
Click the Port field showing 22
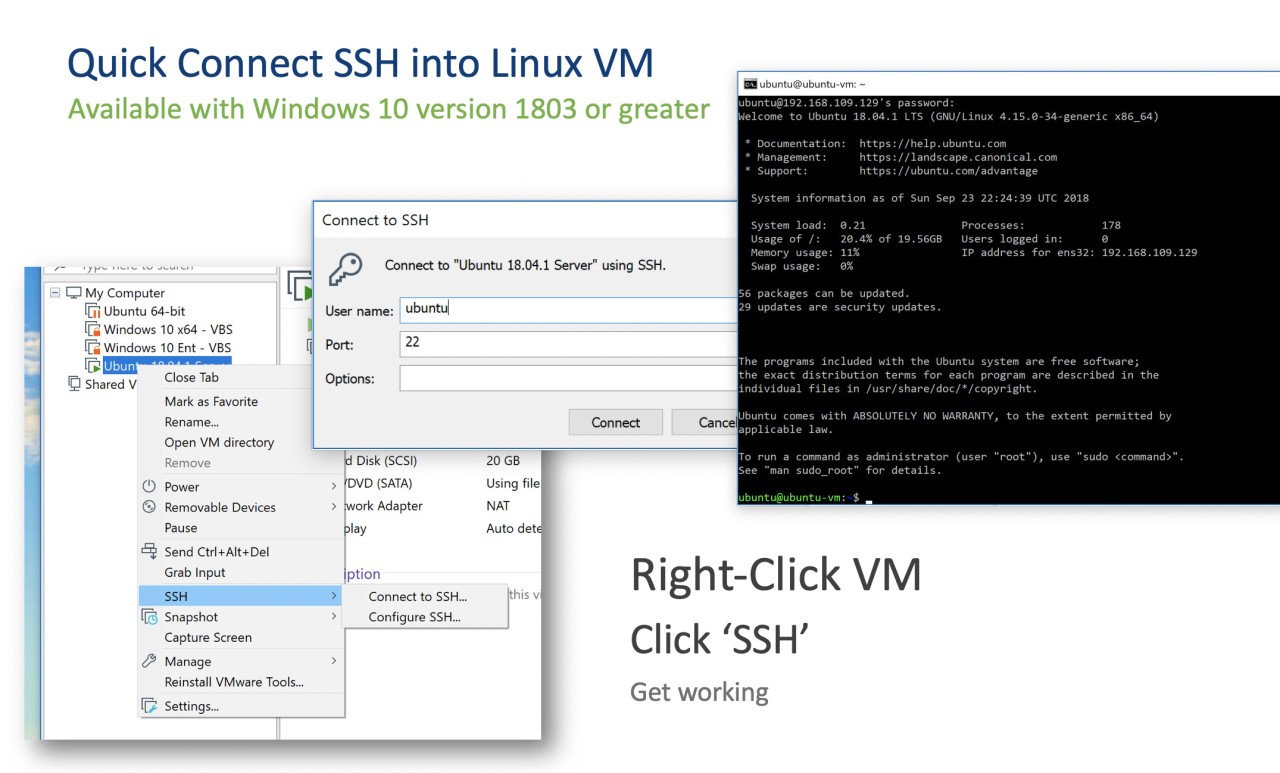(x=568, y=344)
